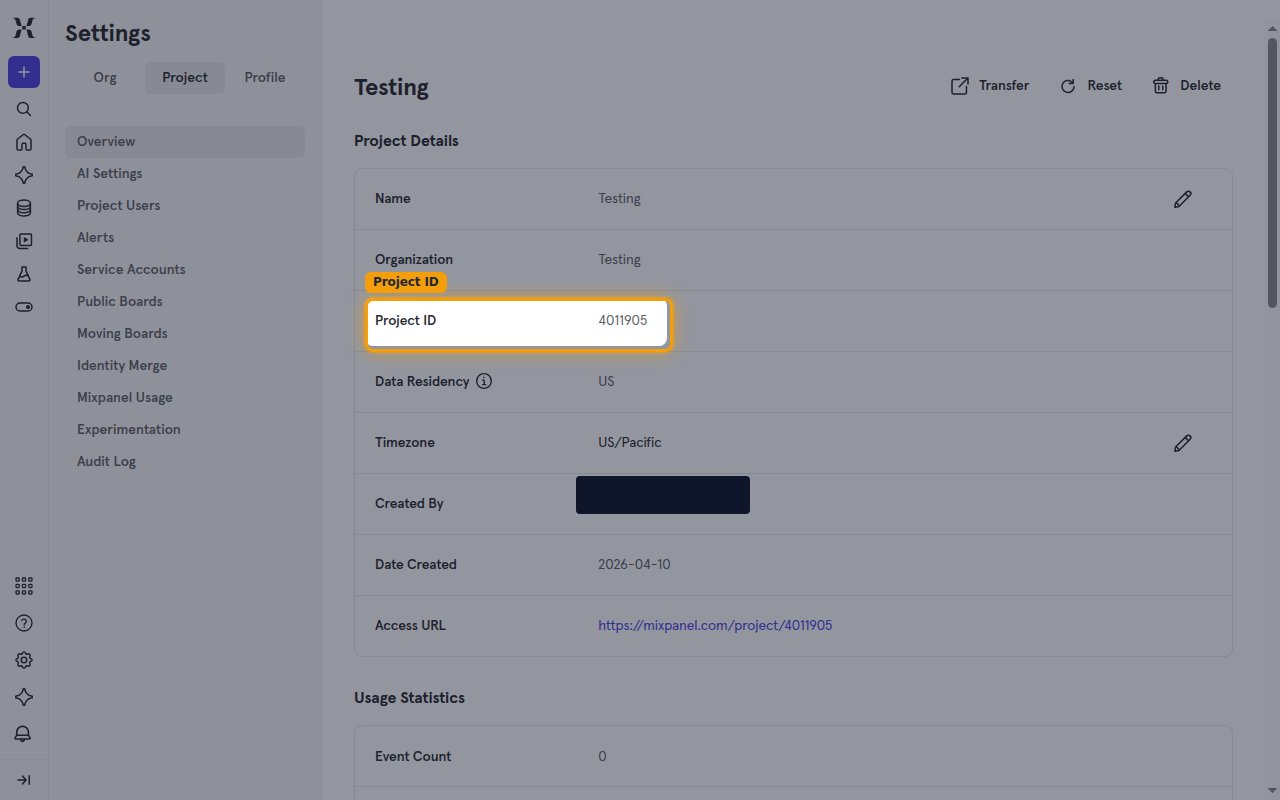The width and height of the screenshot is (1280, 800).
Task: Open Mixpanel Usage section
Action: coord(185,397)
